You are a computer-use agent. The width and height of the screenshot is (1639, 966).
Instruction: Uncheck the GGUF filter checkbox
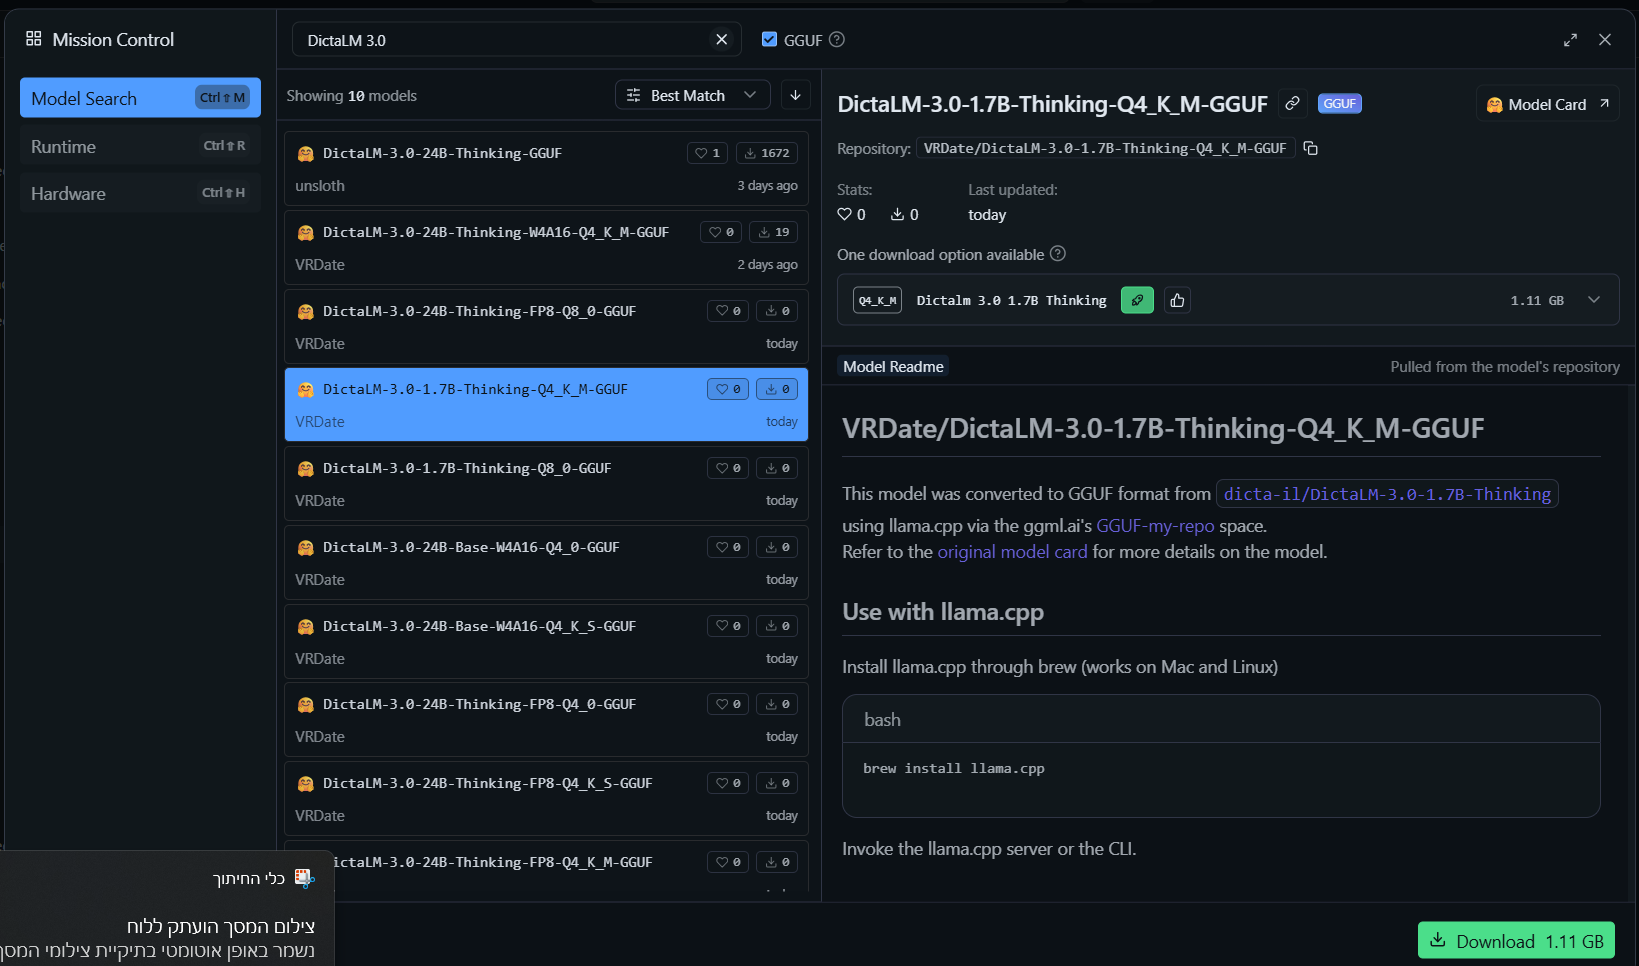(769, 39)
